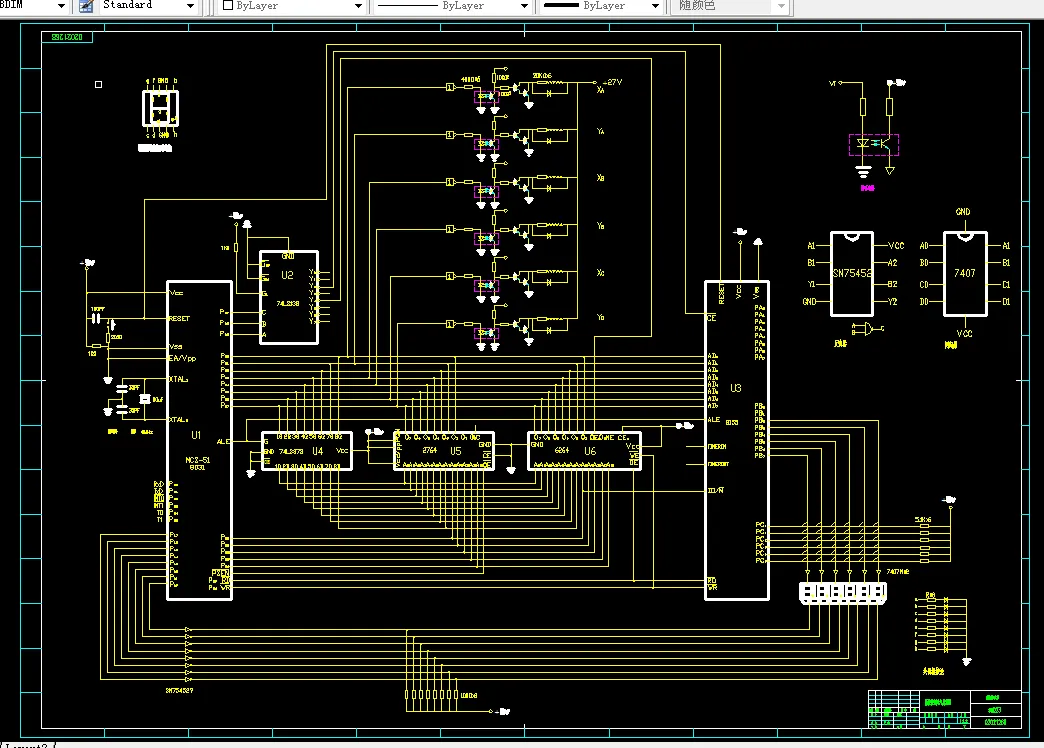
Task: Click the green title block table
Action: [944, 709]
